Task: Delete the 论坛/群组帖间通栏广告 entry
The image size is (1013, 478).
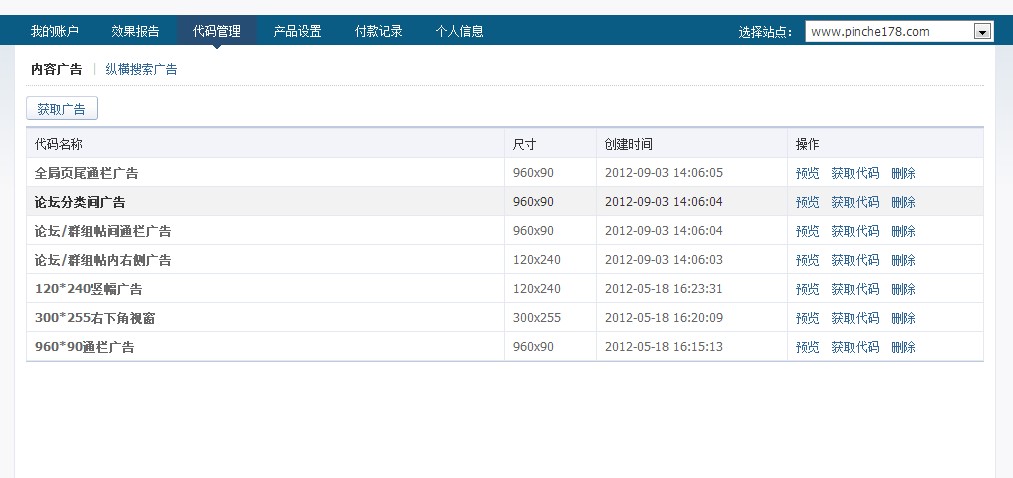Action: 903,231
